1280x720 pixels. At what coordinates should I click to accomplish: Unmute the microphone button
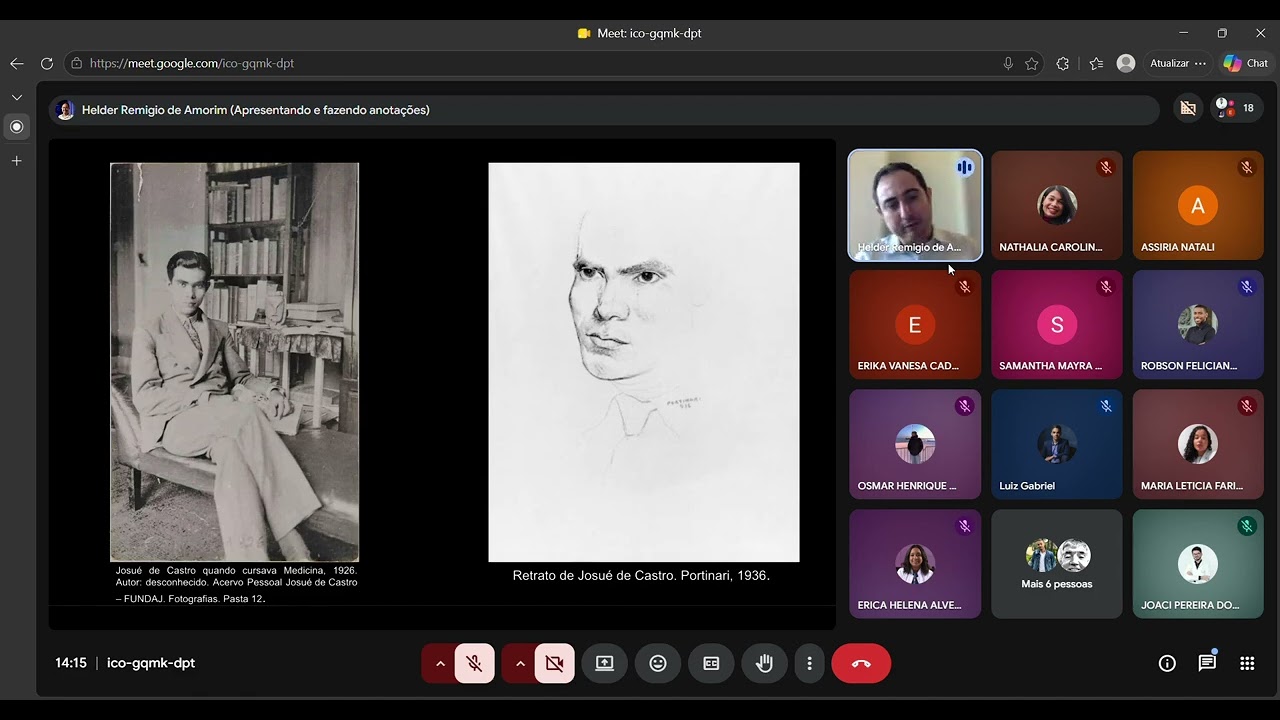[x=475, y=663]
